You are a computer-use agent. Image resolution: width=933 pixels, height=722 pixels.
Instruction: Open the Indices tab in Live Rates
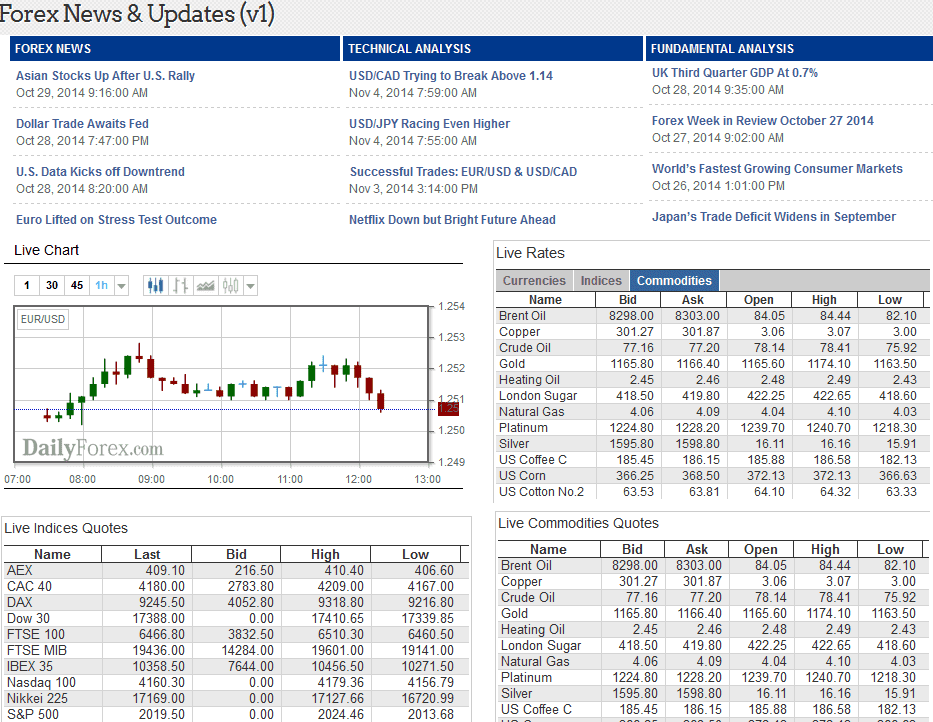[x=601, y=281]
